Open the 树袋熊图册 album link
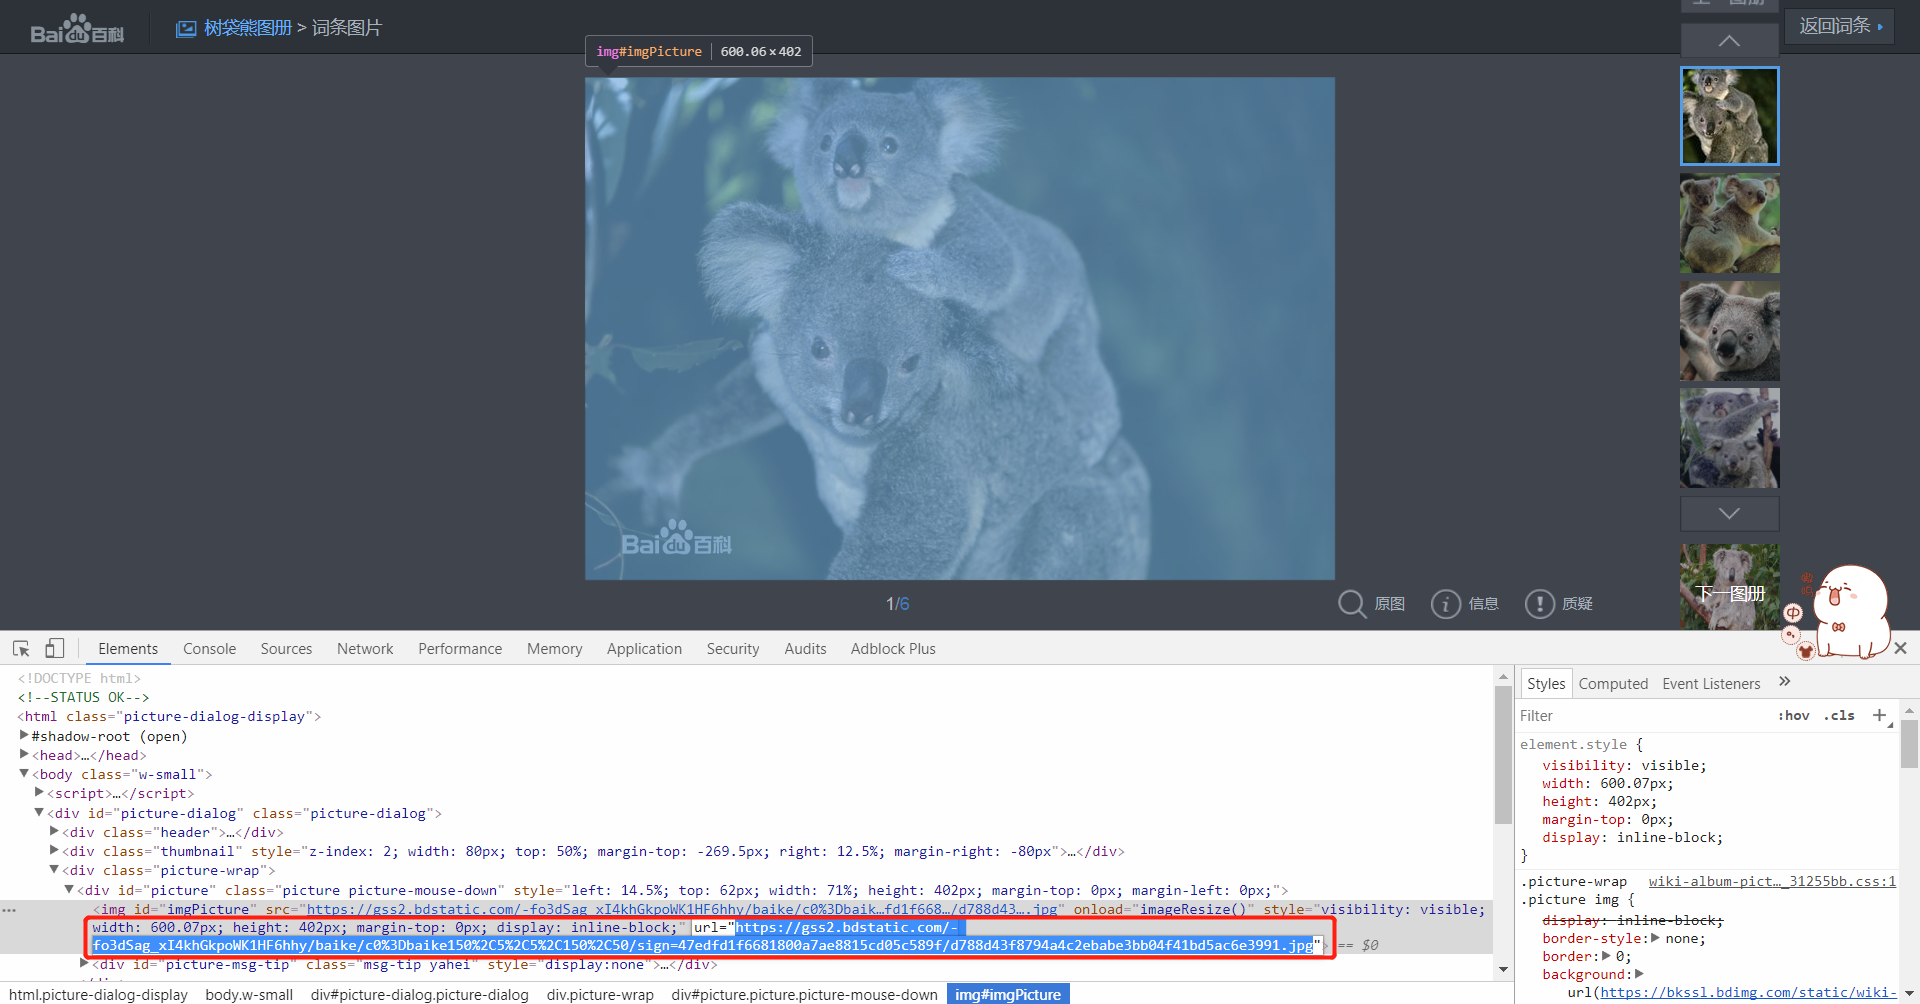 click(248, 28)
